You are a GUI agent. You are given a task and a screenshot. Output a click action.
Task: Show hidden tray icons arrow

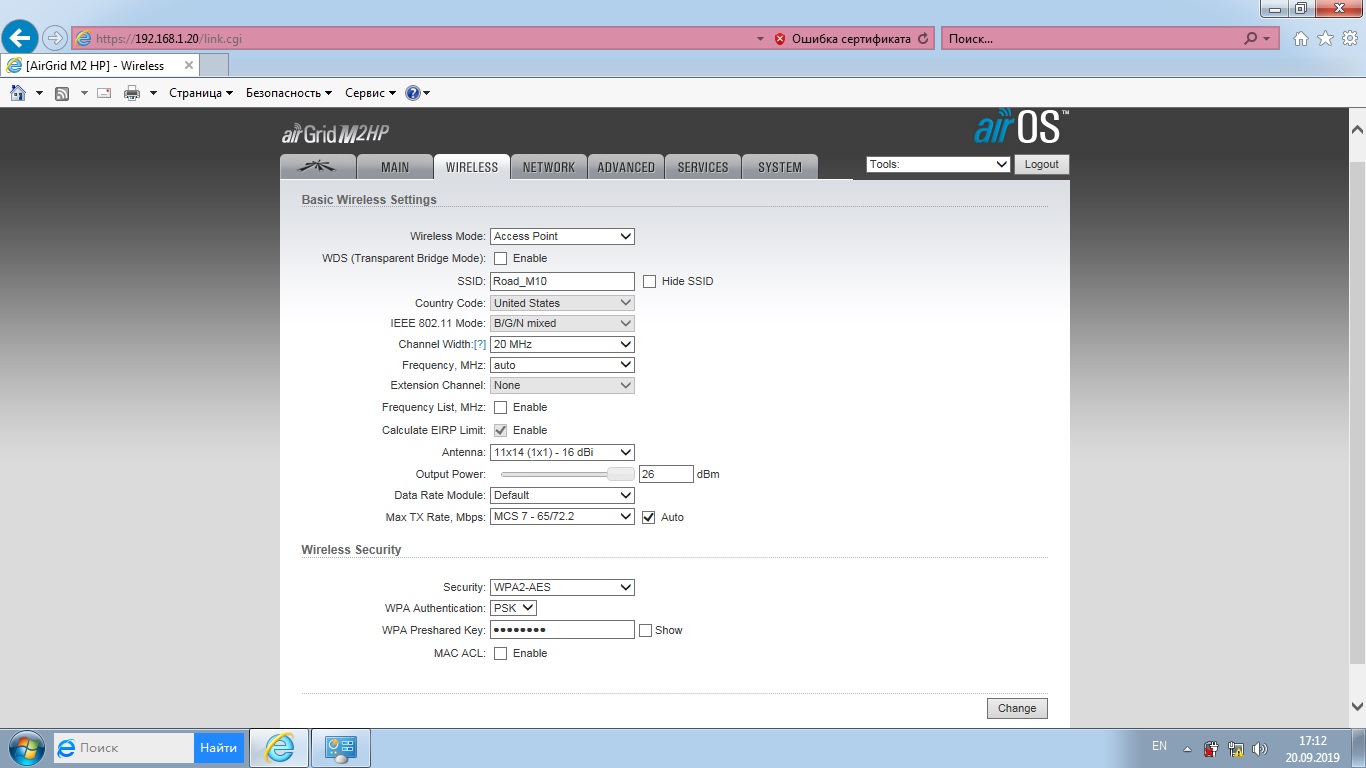[1187, 748]
